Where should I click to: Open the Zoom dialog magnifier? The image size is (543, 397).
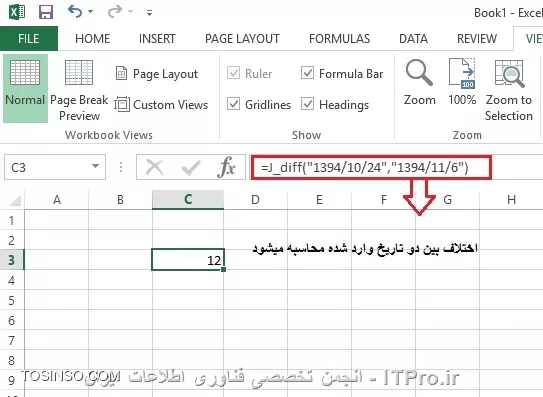point(419,82)
